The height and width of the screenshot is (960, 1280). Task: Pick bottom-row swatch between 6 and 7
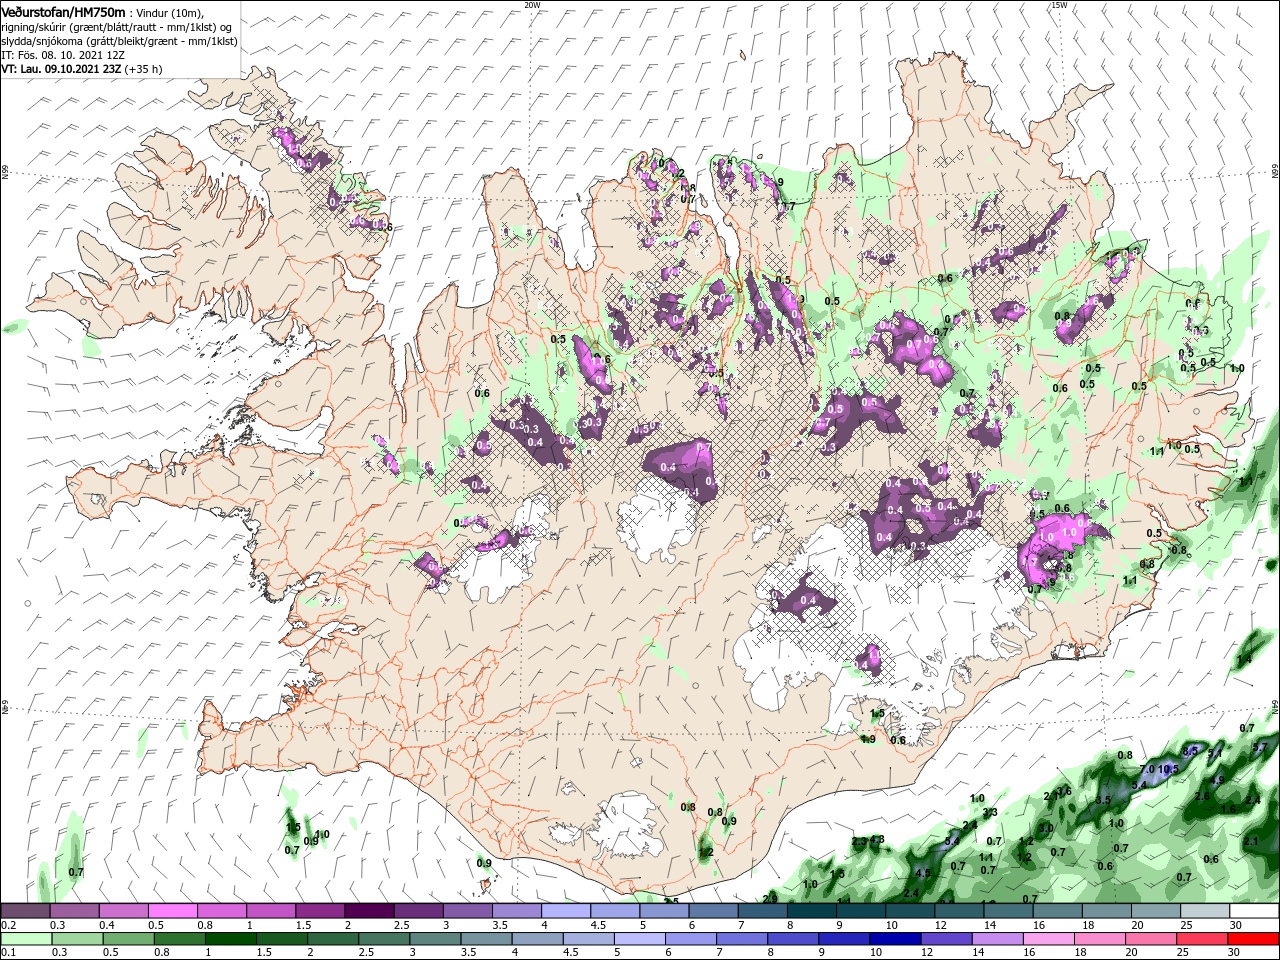tap(690, 939)
